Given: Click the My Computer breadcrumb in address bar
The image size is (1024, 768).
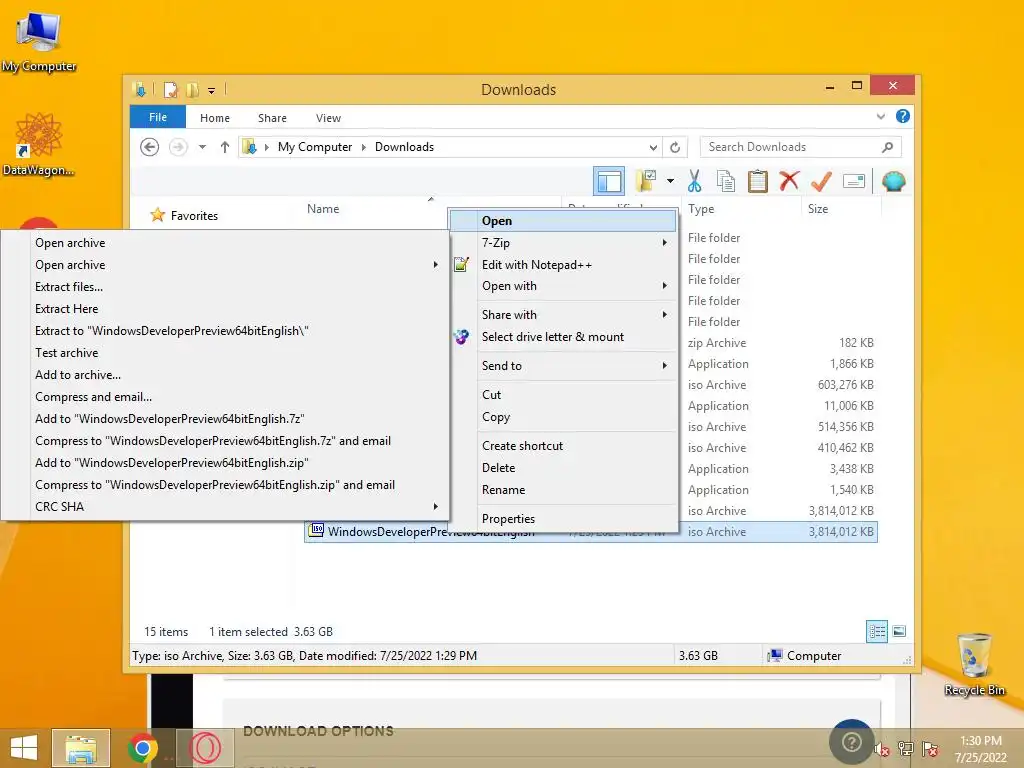Looking at the screenshot, I should (315, 147).
